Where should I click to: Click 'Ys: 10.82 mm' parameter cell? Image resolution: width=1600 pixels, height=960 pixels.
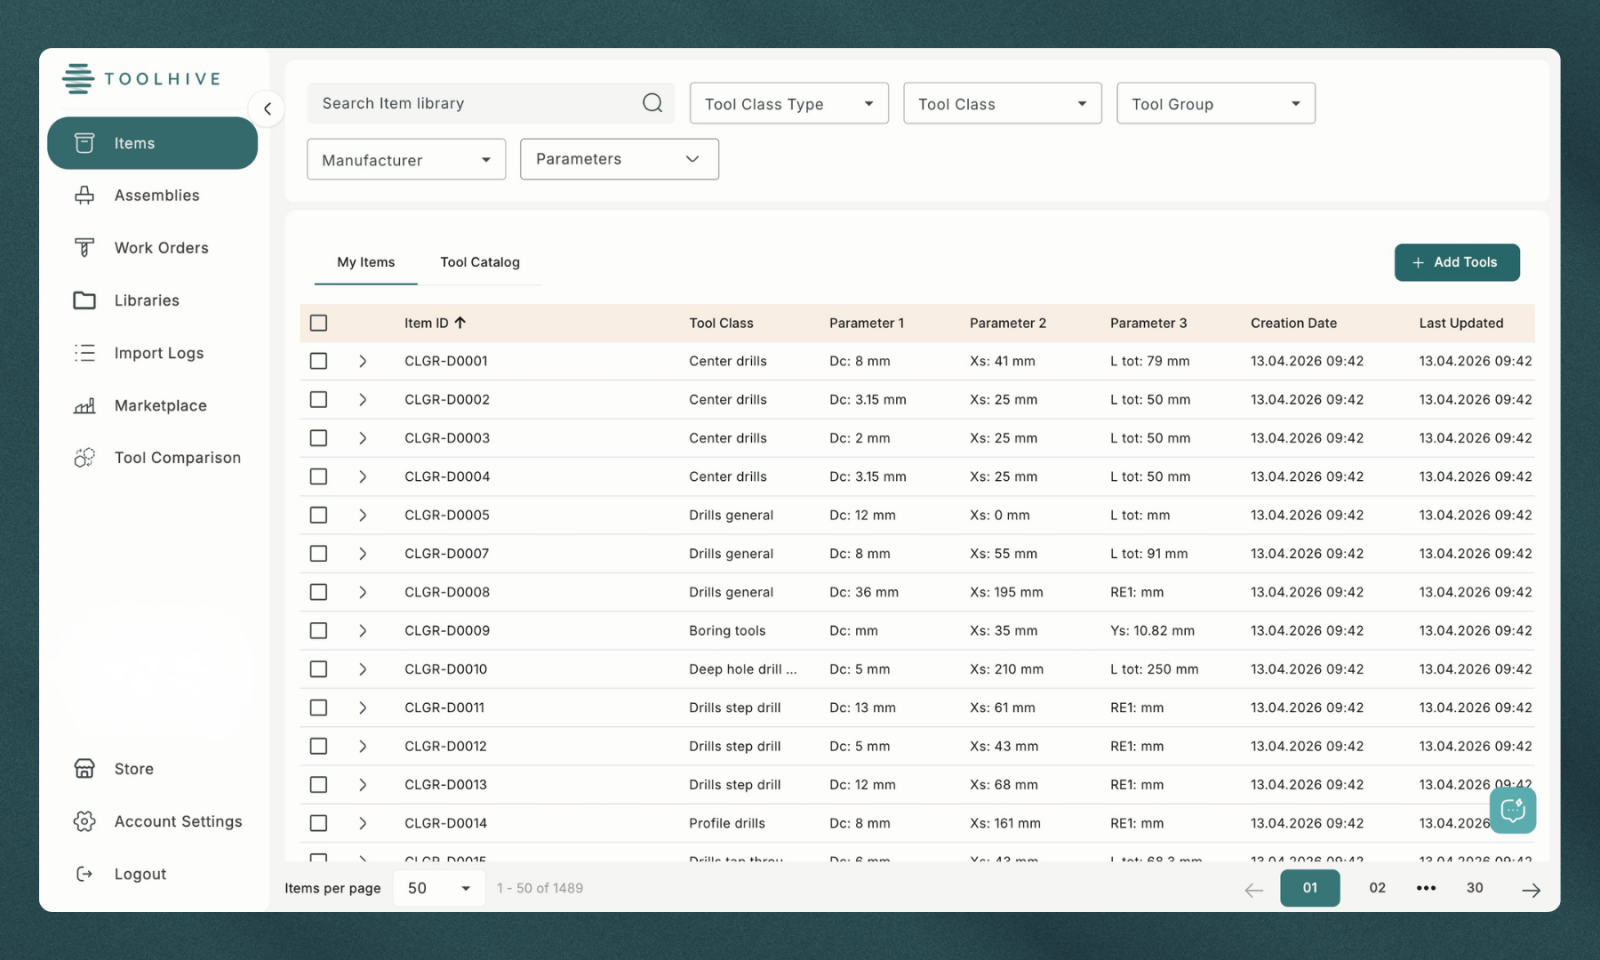[x=1152, y=631]
